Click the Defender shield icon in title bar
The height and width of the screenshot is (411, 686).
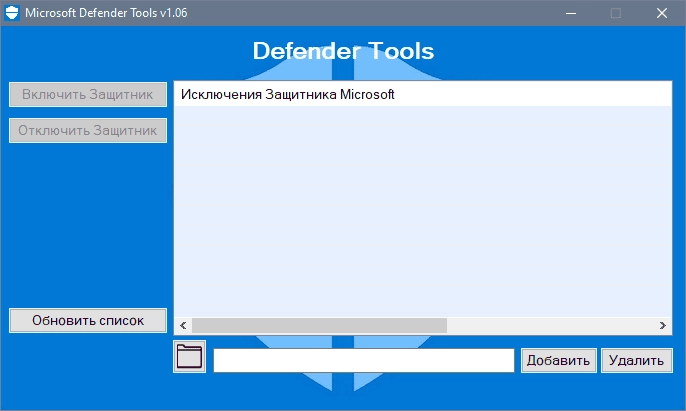click(x=12, y=13)
